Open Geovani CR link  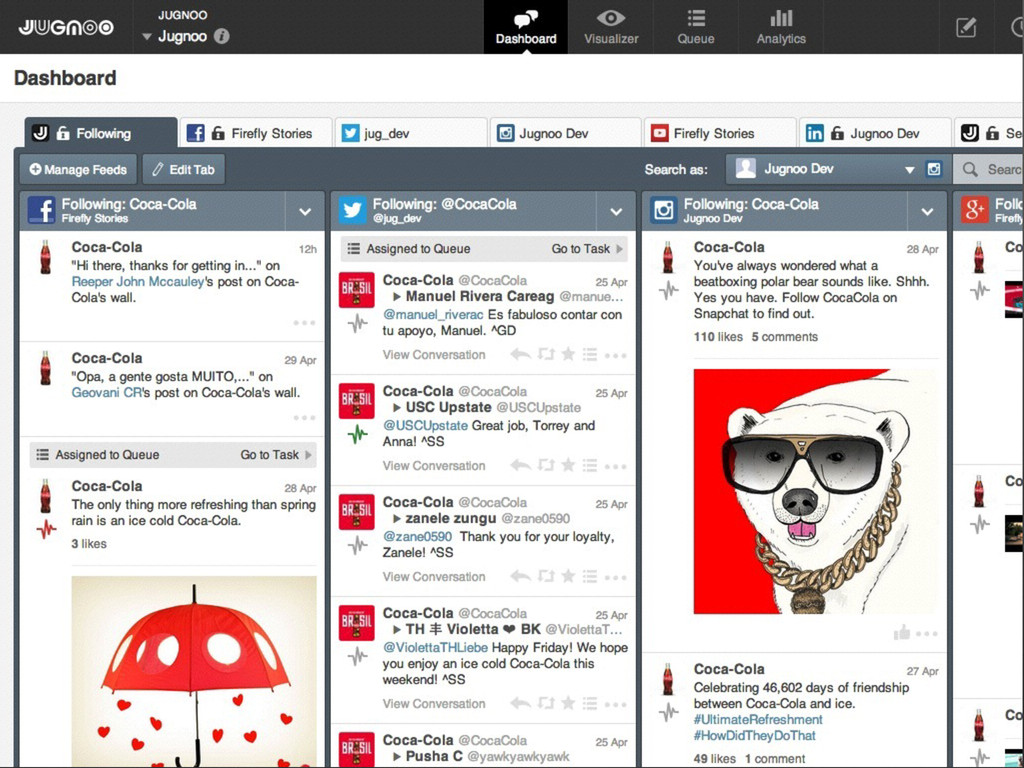(106, 392)
